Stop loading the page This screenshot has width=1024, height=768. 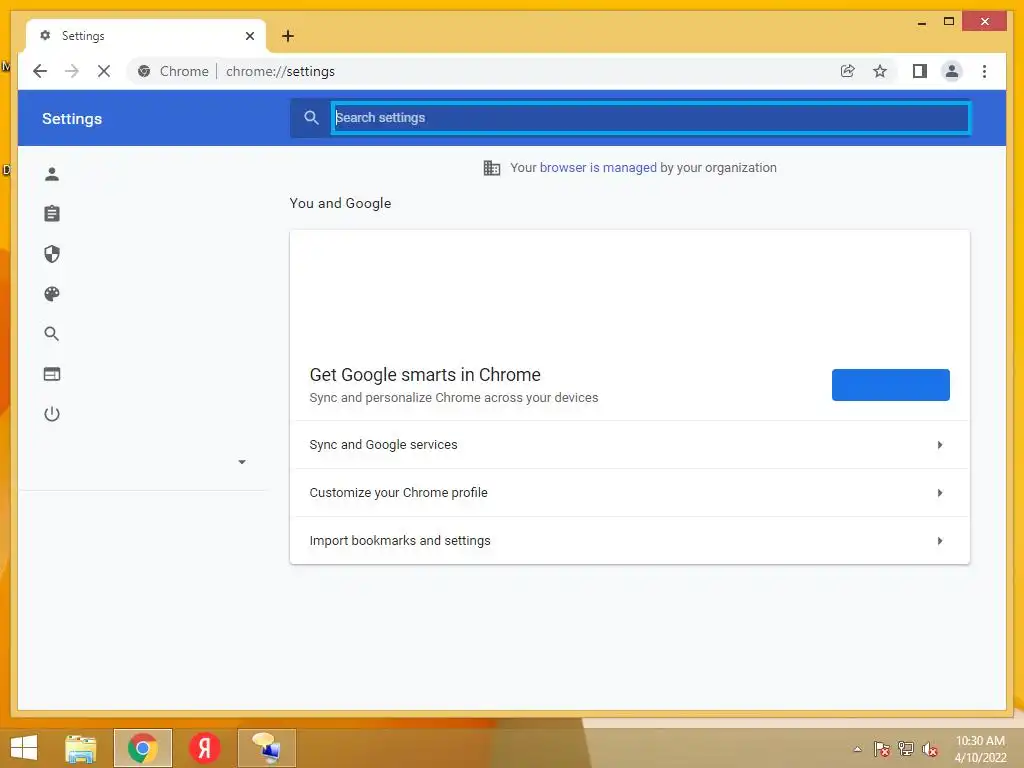(104, 71)
